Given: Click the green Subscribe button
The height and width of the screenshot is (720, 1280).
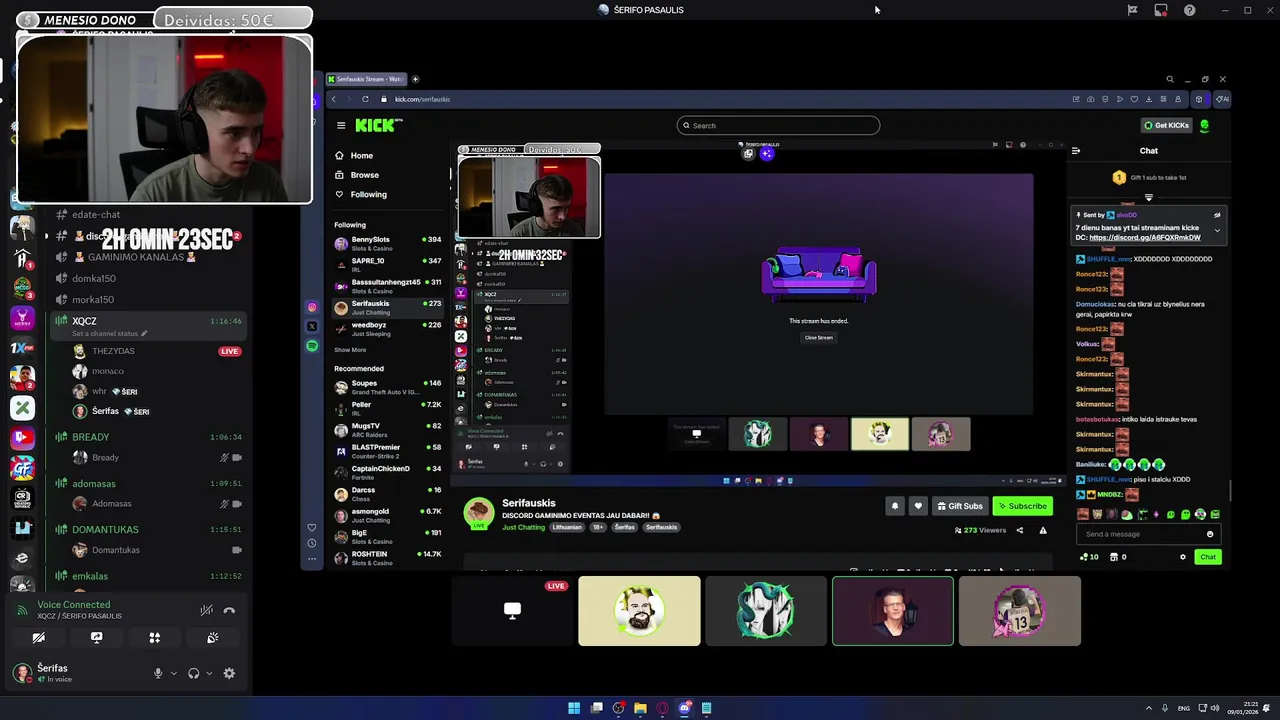Looking at the screenshot, I should click(x=1022, y=506).
